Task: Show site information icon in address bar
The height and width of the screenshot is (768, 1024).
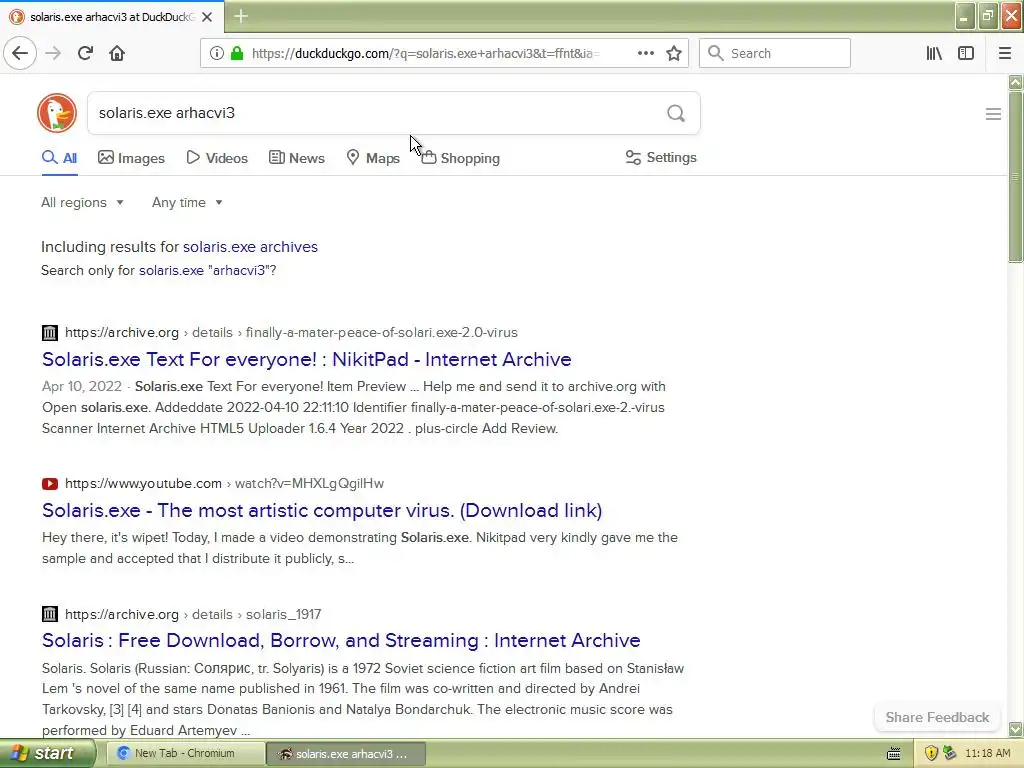Action: [x=216, y=54]
